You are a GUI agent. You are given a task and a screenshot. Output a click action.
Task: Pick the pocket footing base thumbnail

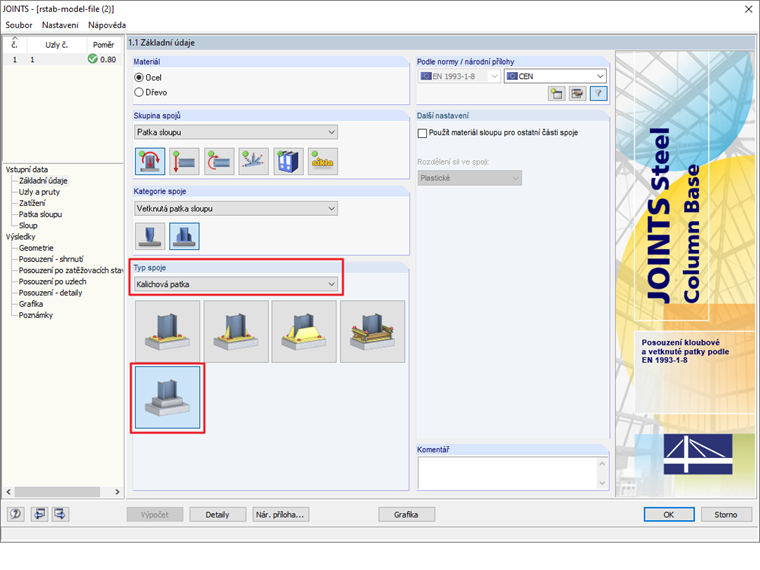(x=167, y=397)
